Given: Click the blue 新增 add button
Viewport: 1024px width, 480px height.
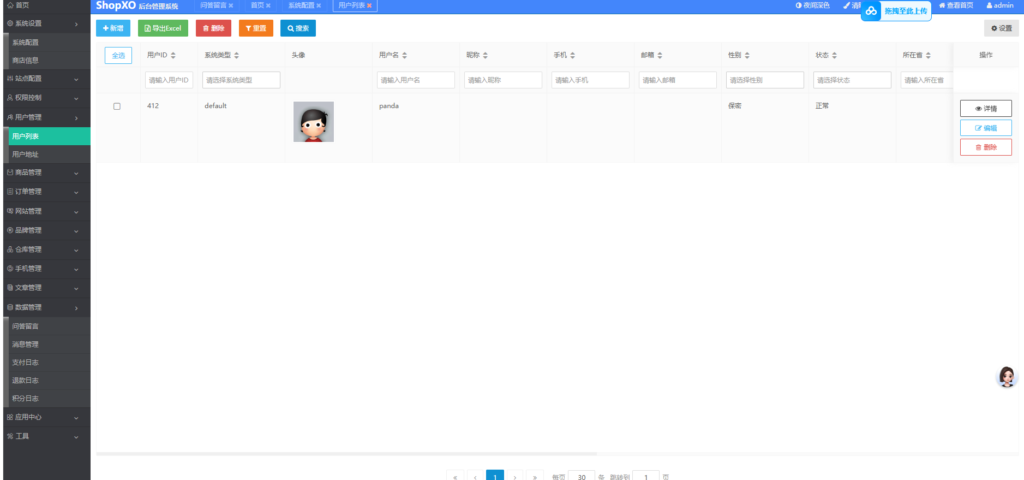Looking at the screenshot, I should click(112, 28).
